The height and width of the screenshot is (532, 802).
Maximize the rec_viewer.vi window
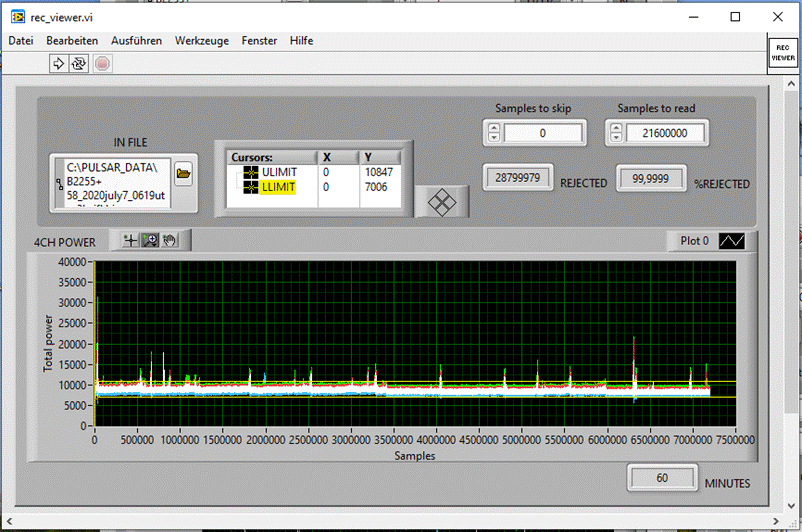[x=735, y=17]
